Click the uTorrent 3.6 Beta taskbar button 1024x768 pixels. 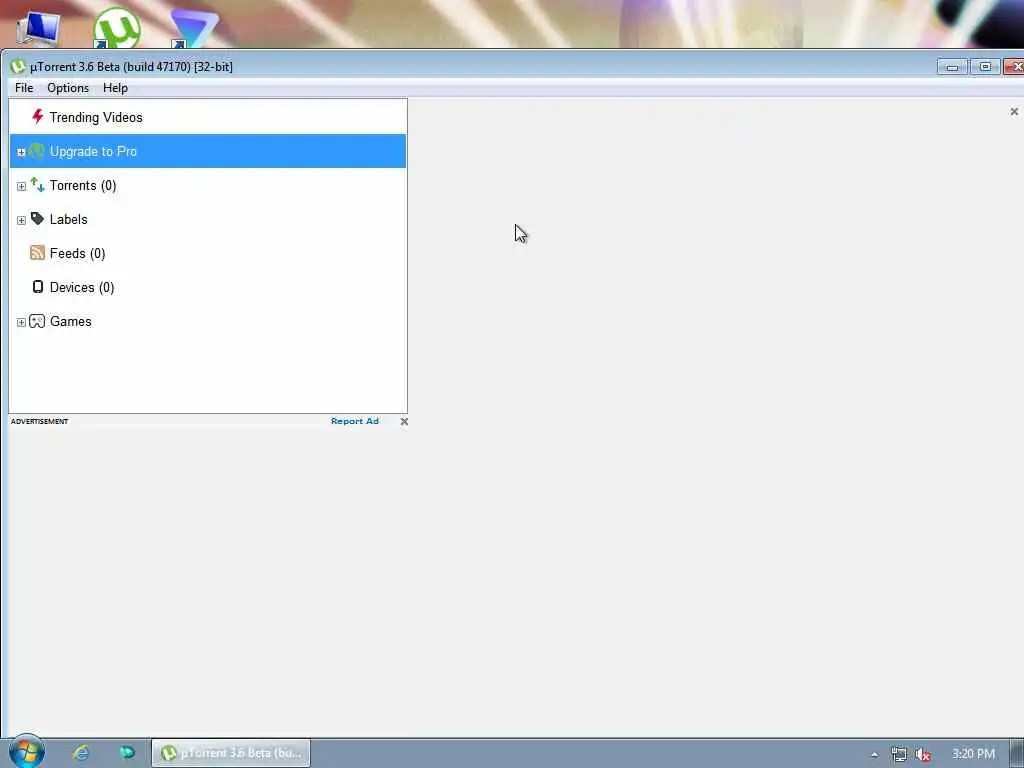point(231,753)
